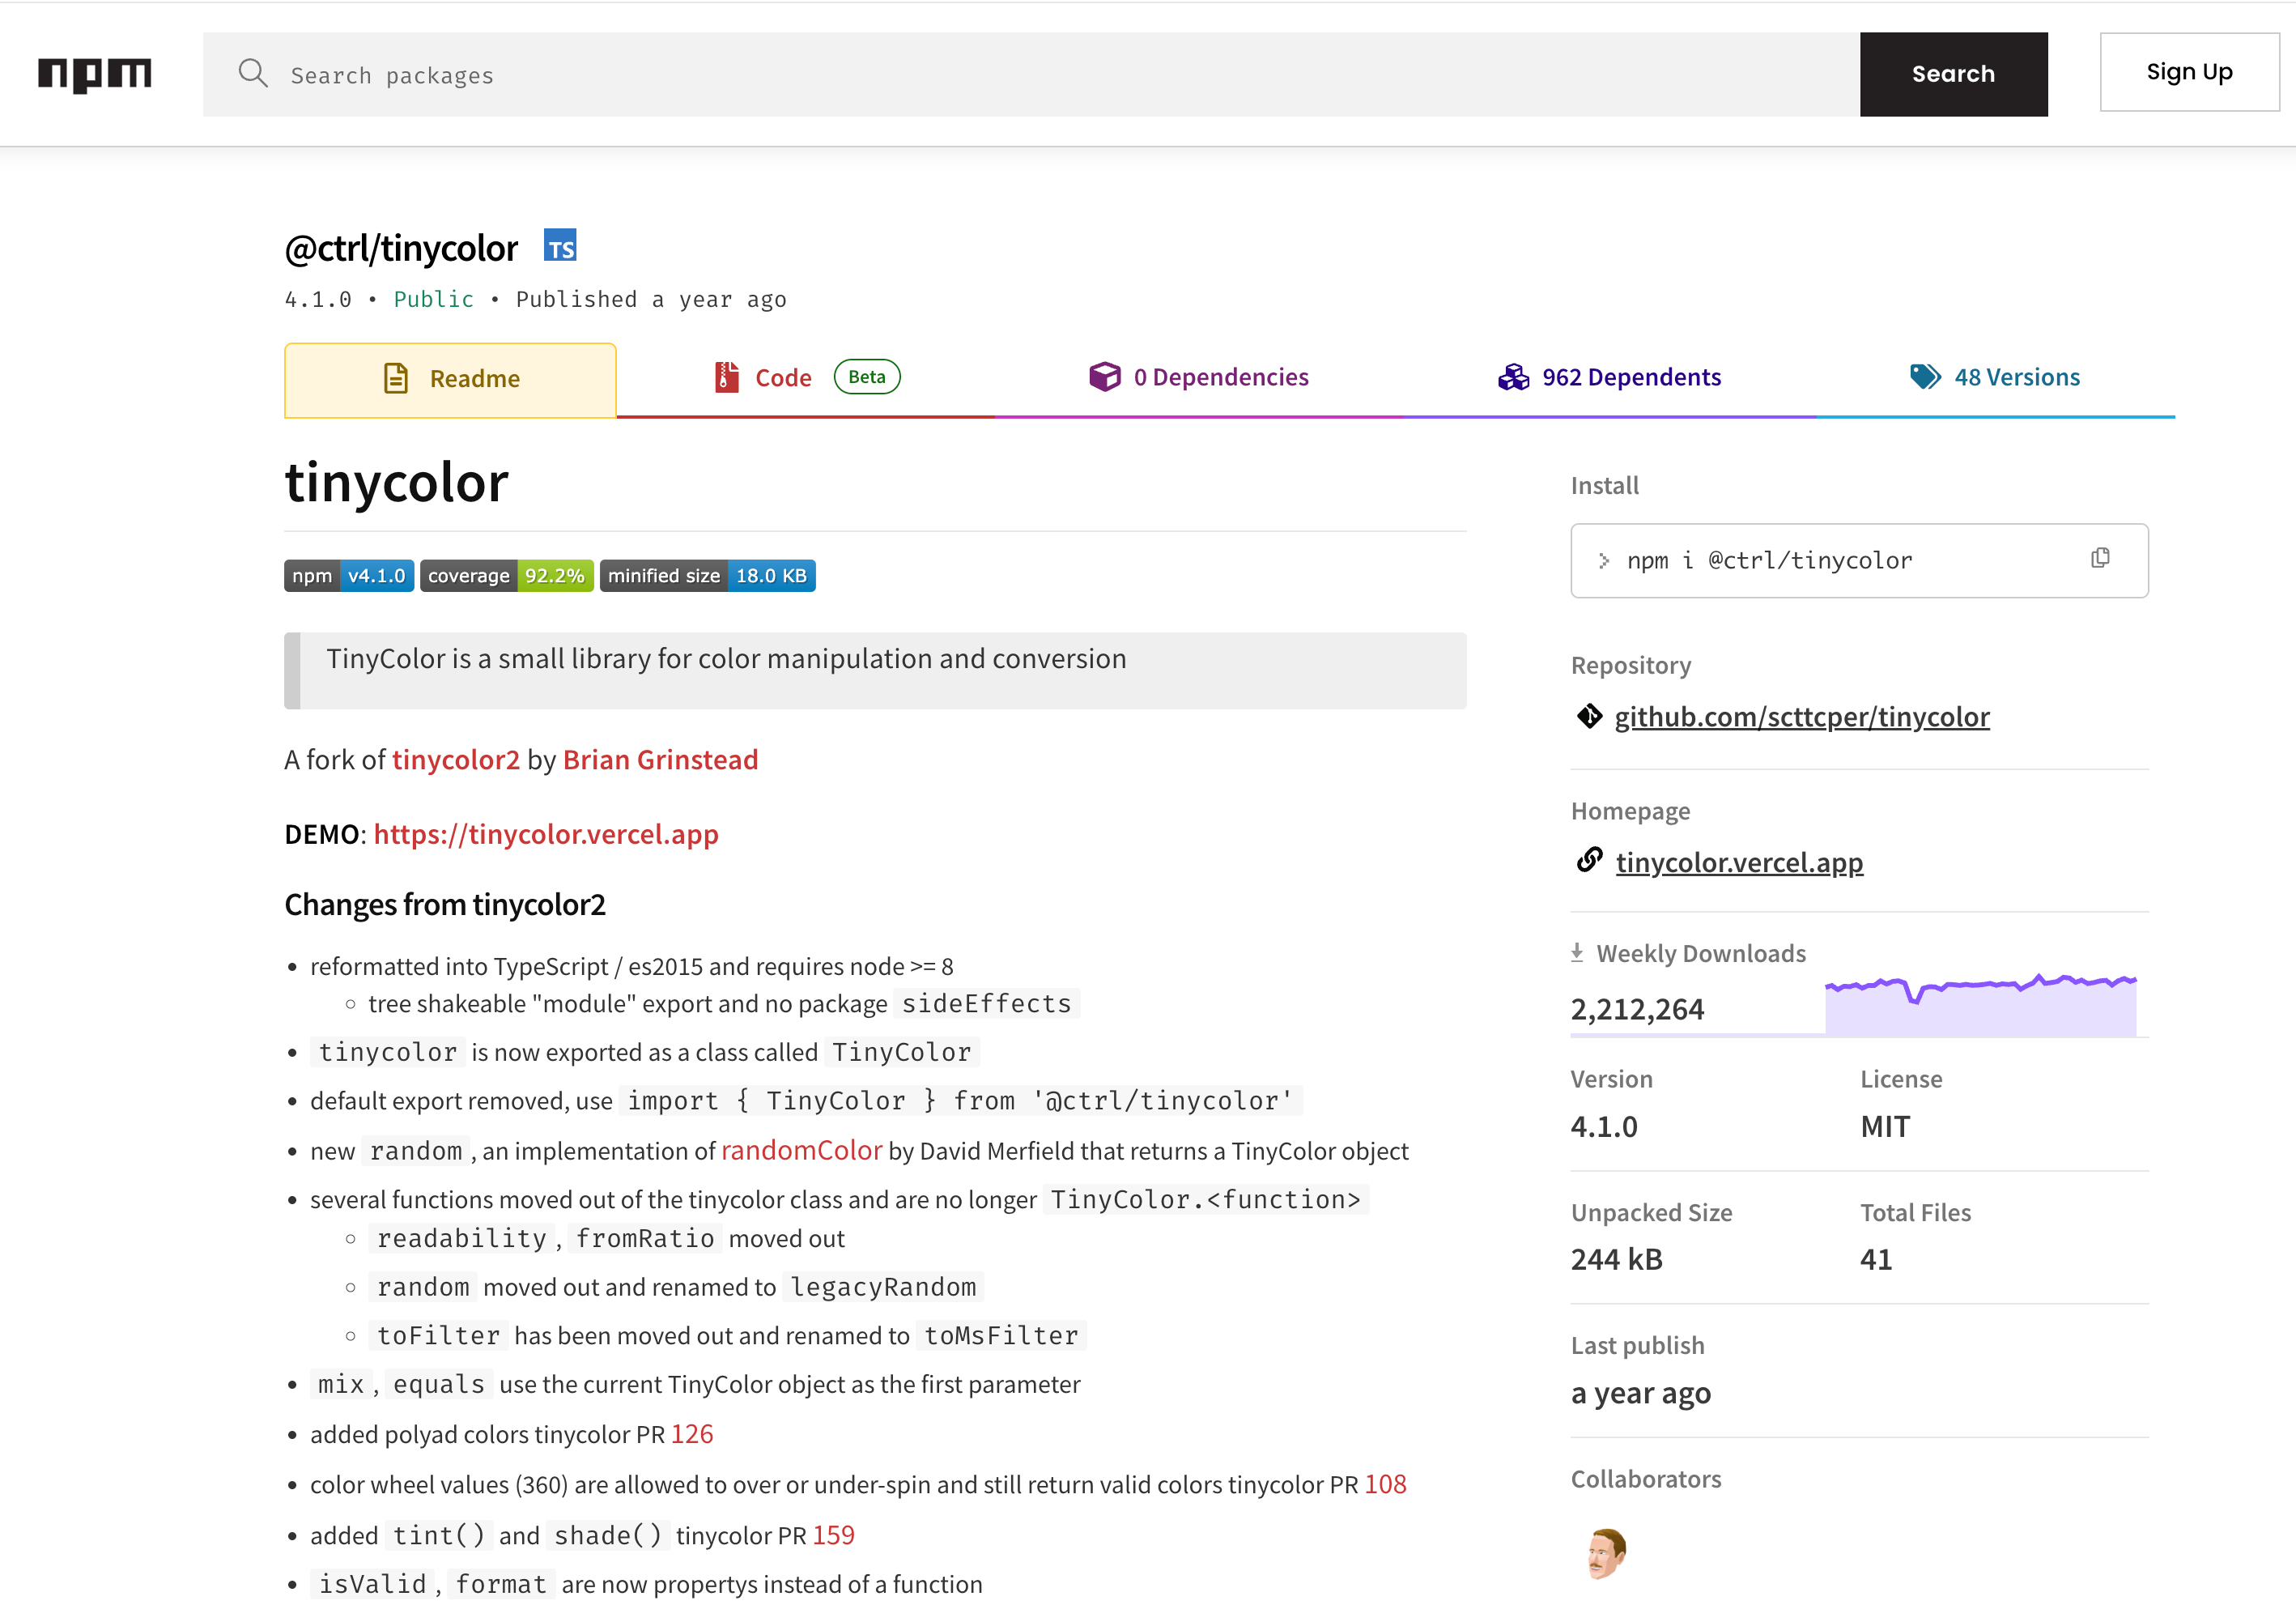Open the 48 Versions tab
2296x1605 pixels.
tap(1995, 377)
